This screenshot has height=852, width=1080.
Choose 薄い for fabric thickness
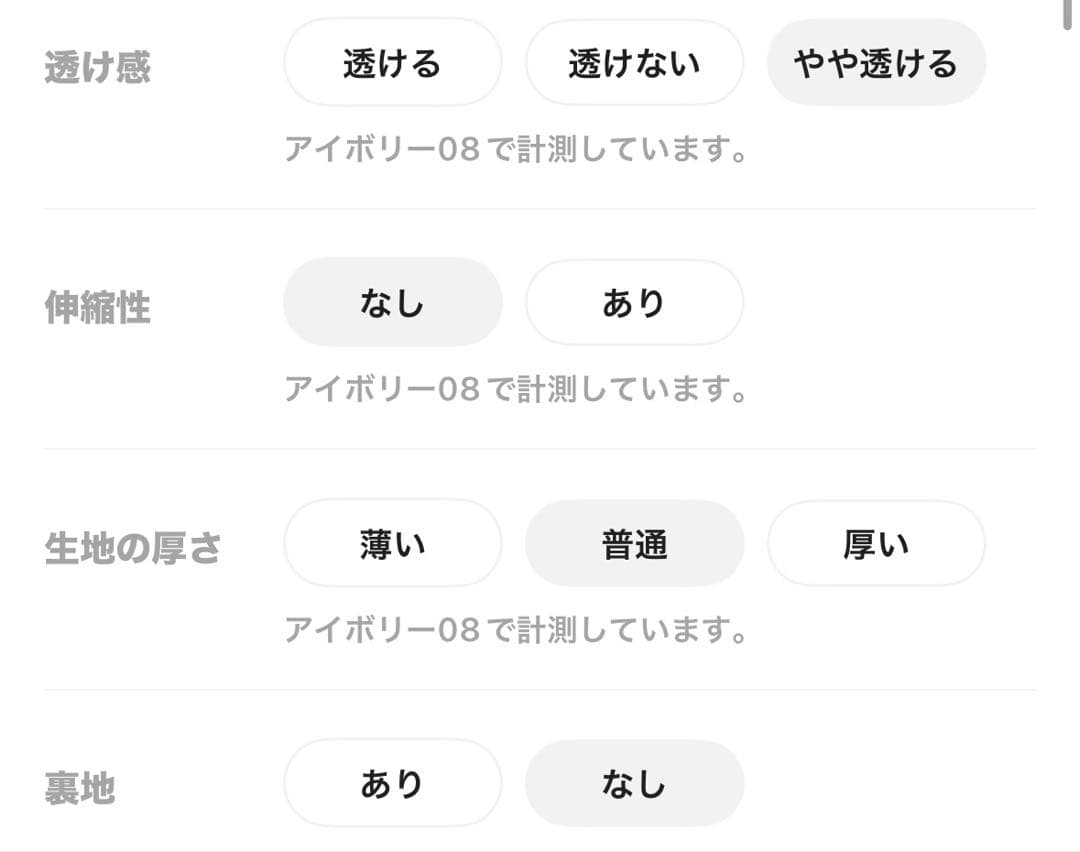(x=392, y=543)
